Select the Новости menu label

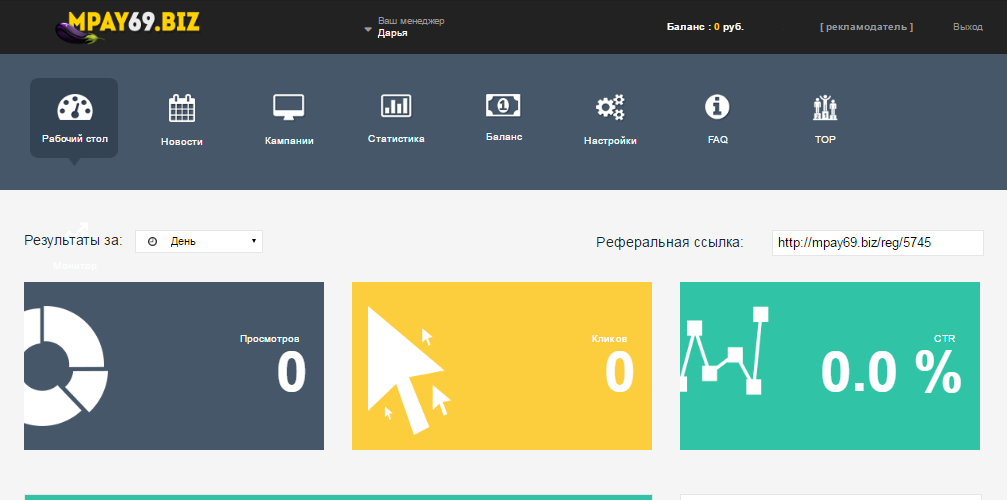[x=182, y=142]
